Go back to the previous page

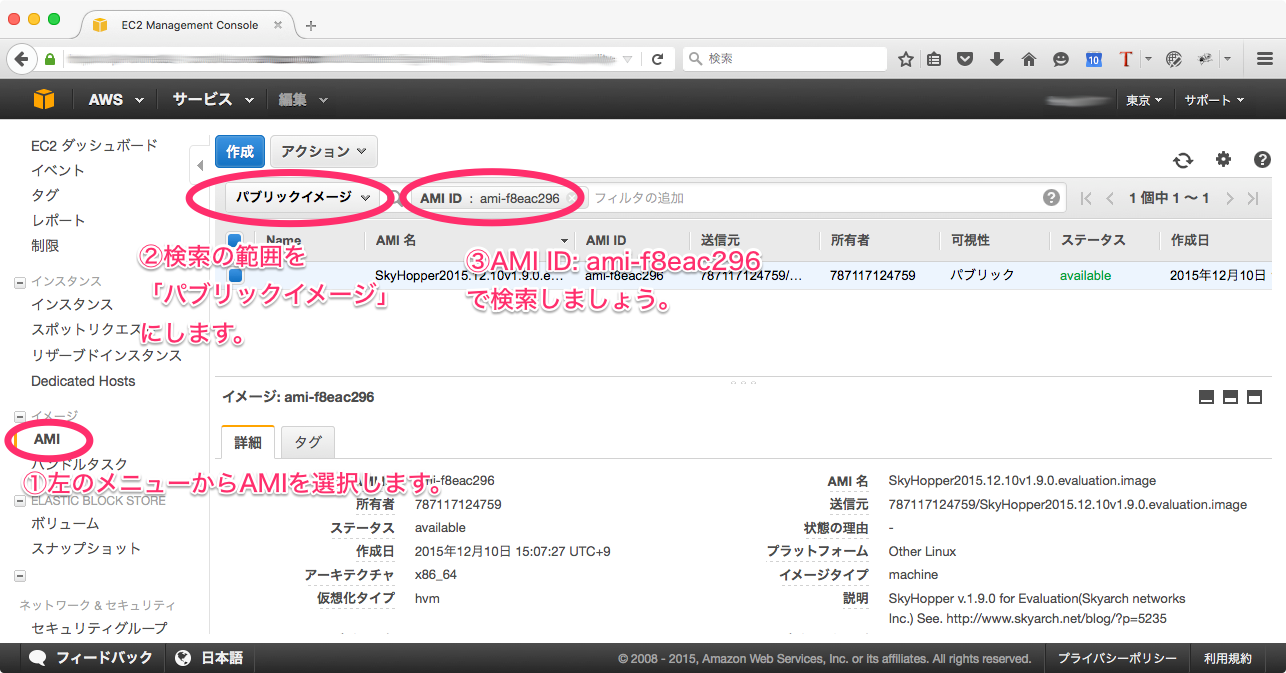[x=21, y=59]
